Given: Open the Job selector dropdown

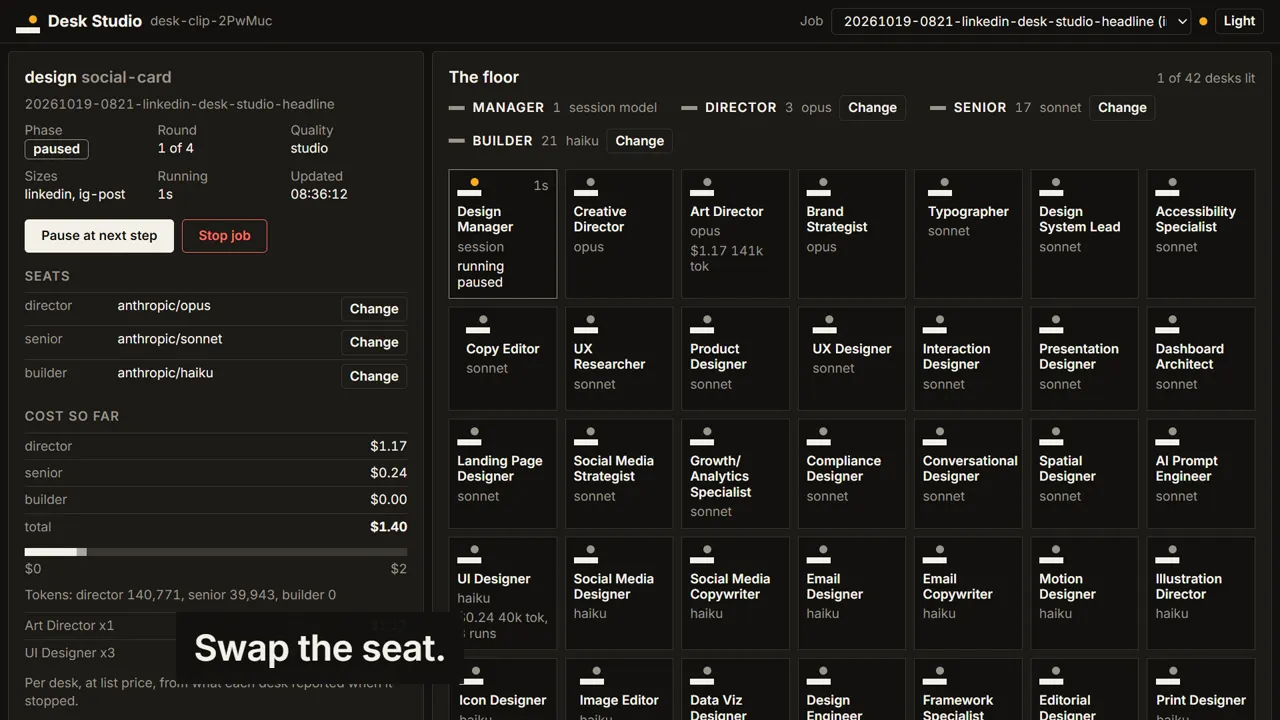Looking at the screenshot, I should pyautogui.click(x=1011, y=21).
